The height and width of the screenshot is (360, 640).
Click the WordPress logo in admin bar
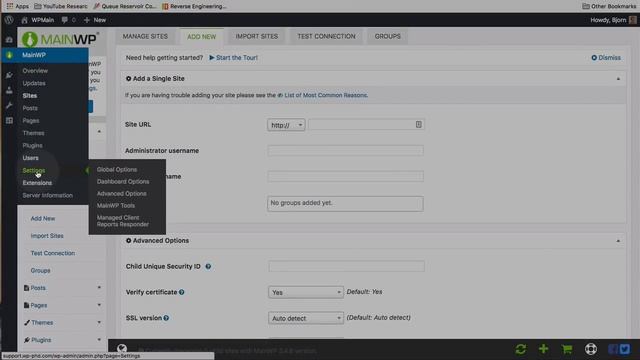9,20
